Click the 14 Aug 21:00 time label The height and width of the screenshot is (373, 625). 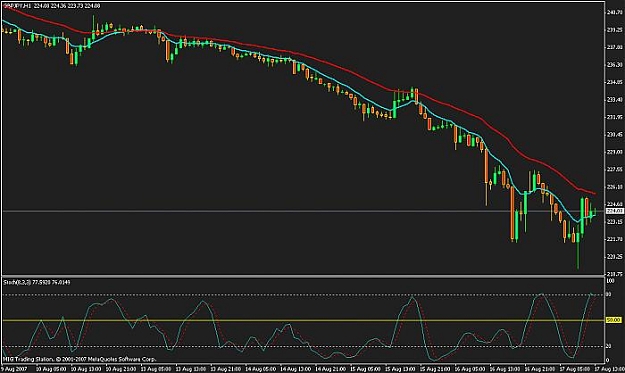point(330,369)
